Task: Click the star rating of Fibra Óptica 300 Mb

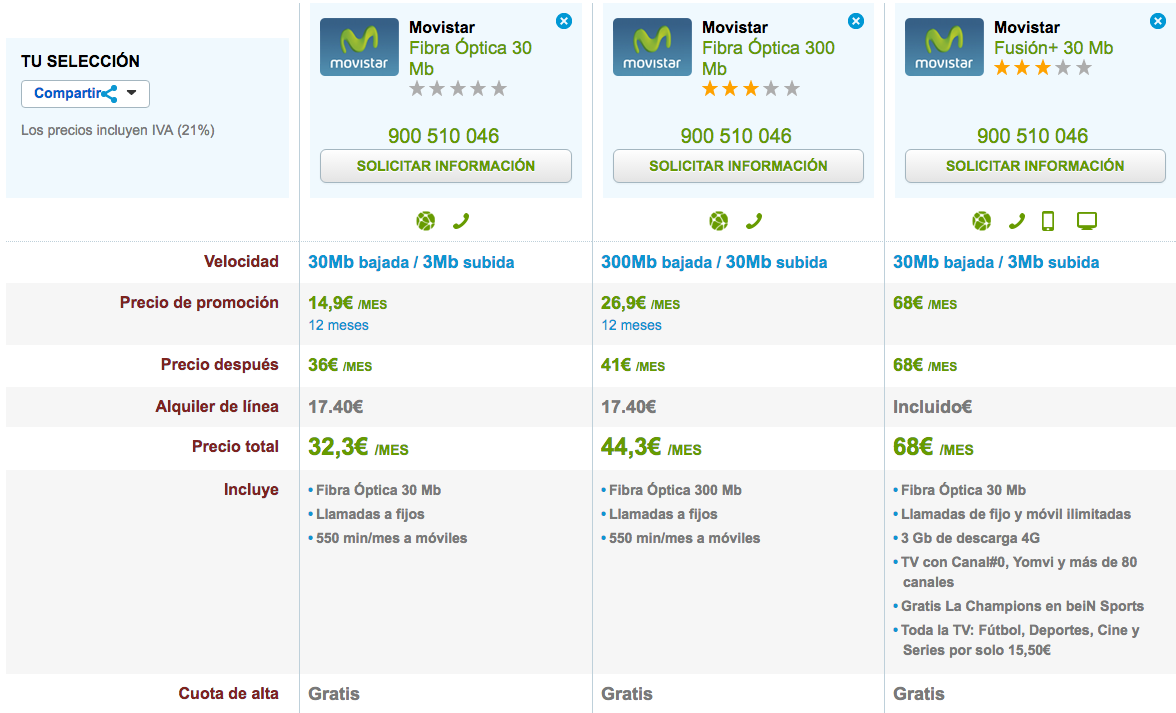Action: [751, 89]
